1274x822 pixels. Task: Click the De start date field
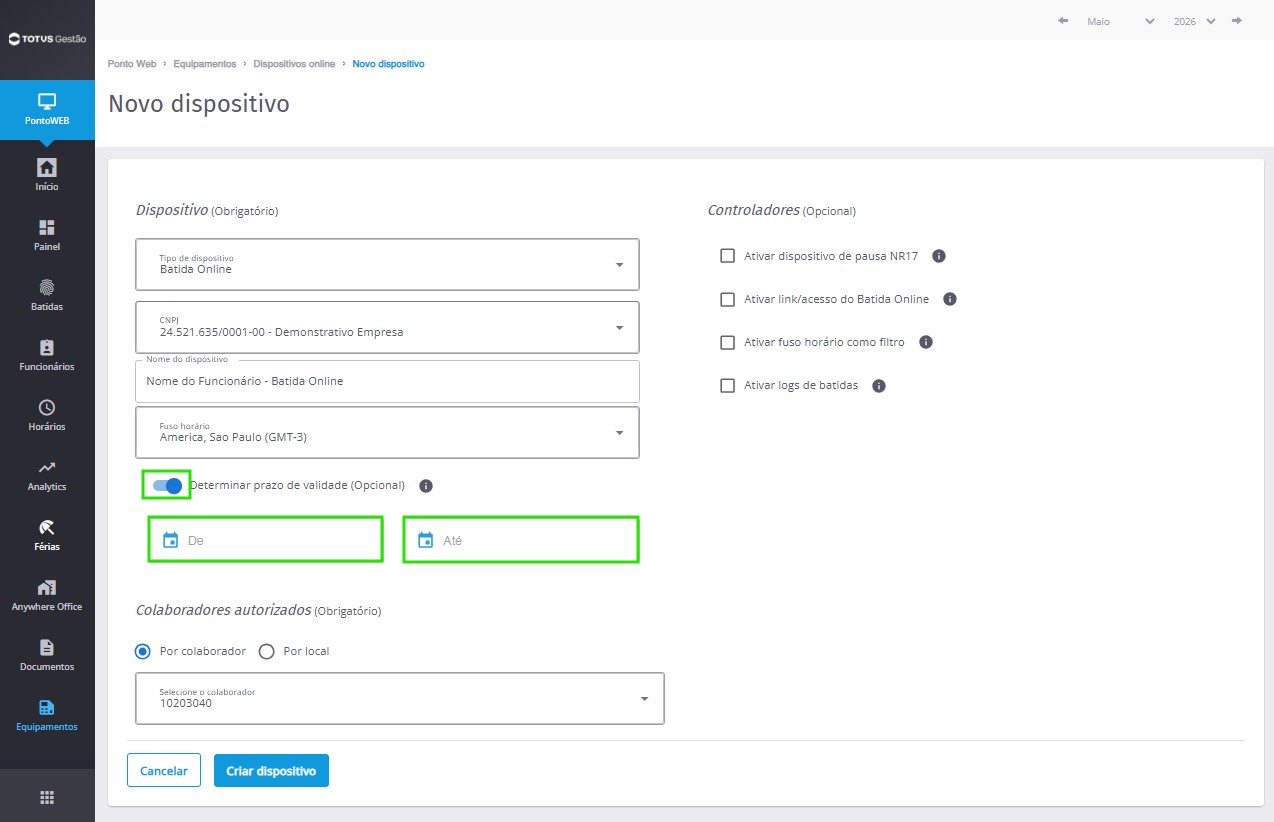(266, 540)
